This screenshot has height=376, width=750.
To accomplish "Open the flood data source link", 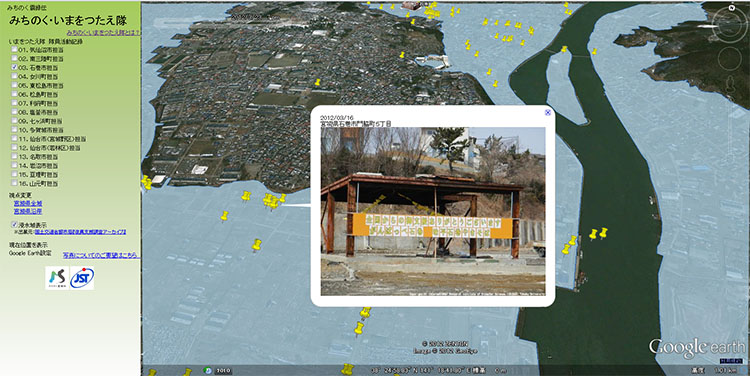I will tap(80, 232).
